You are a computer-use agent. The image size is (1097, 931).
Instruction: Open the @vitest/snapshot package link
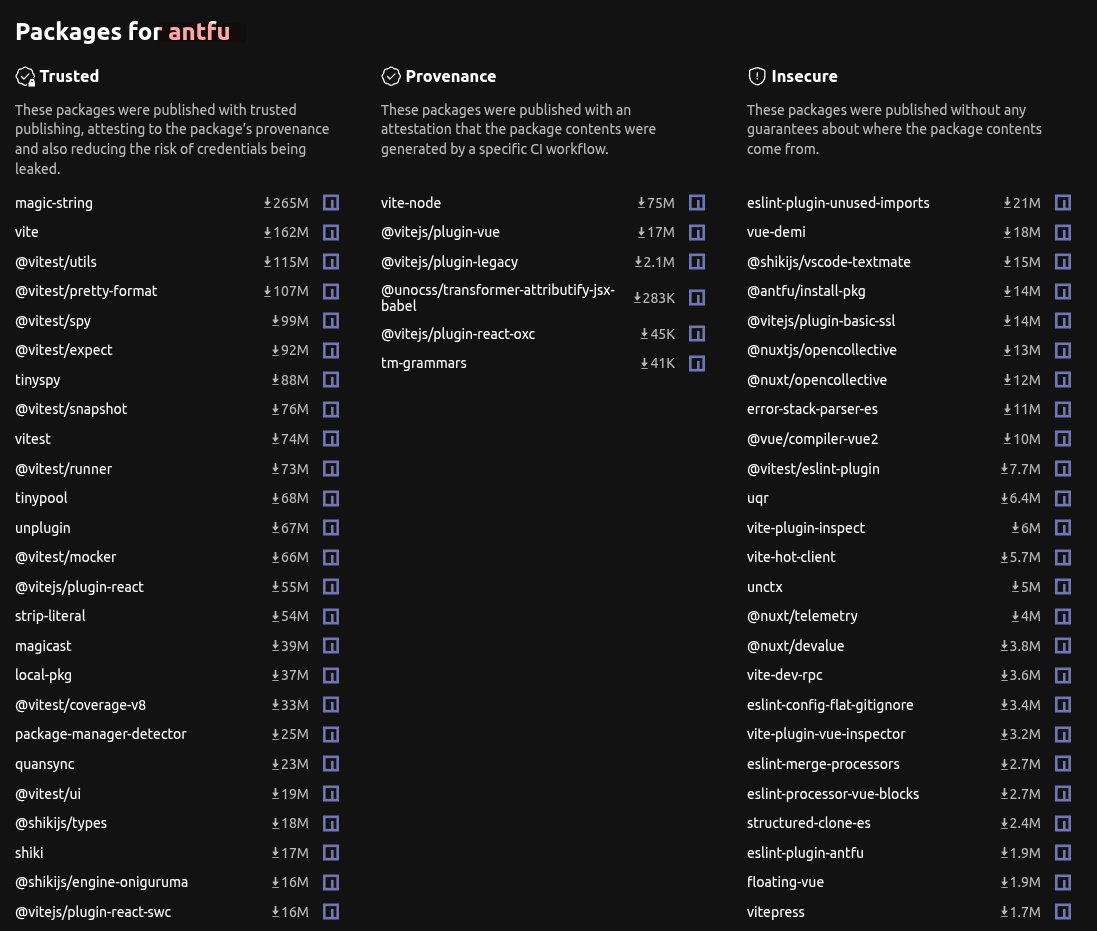coord(71,409)
